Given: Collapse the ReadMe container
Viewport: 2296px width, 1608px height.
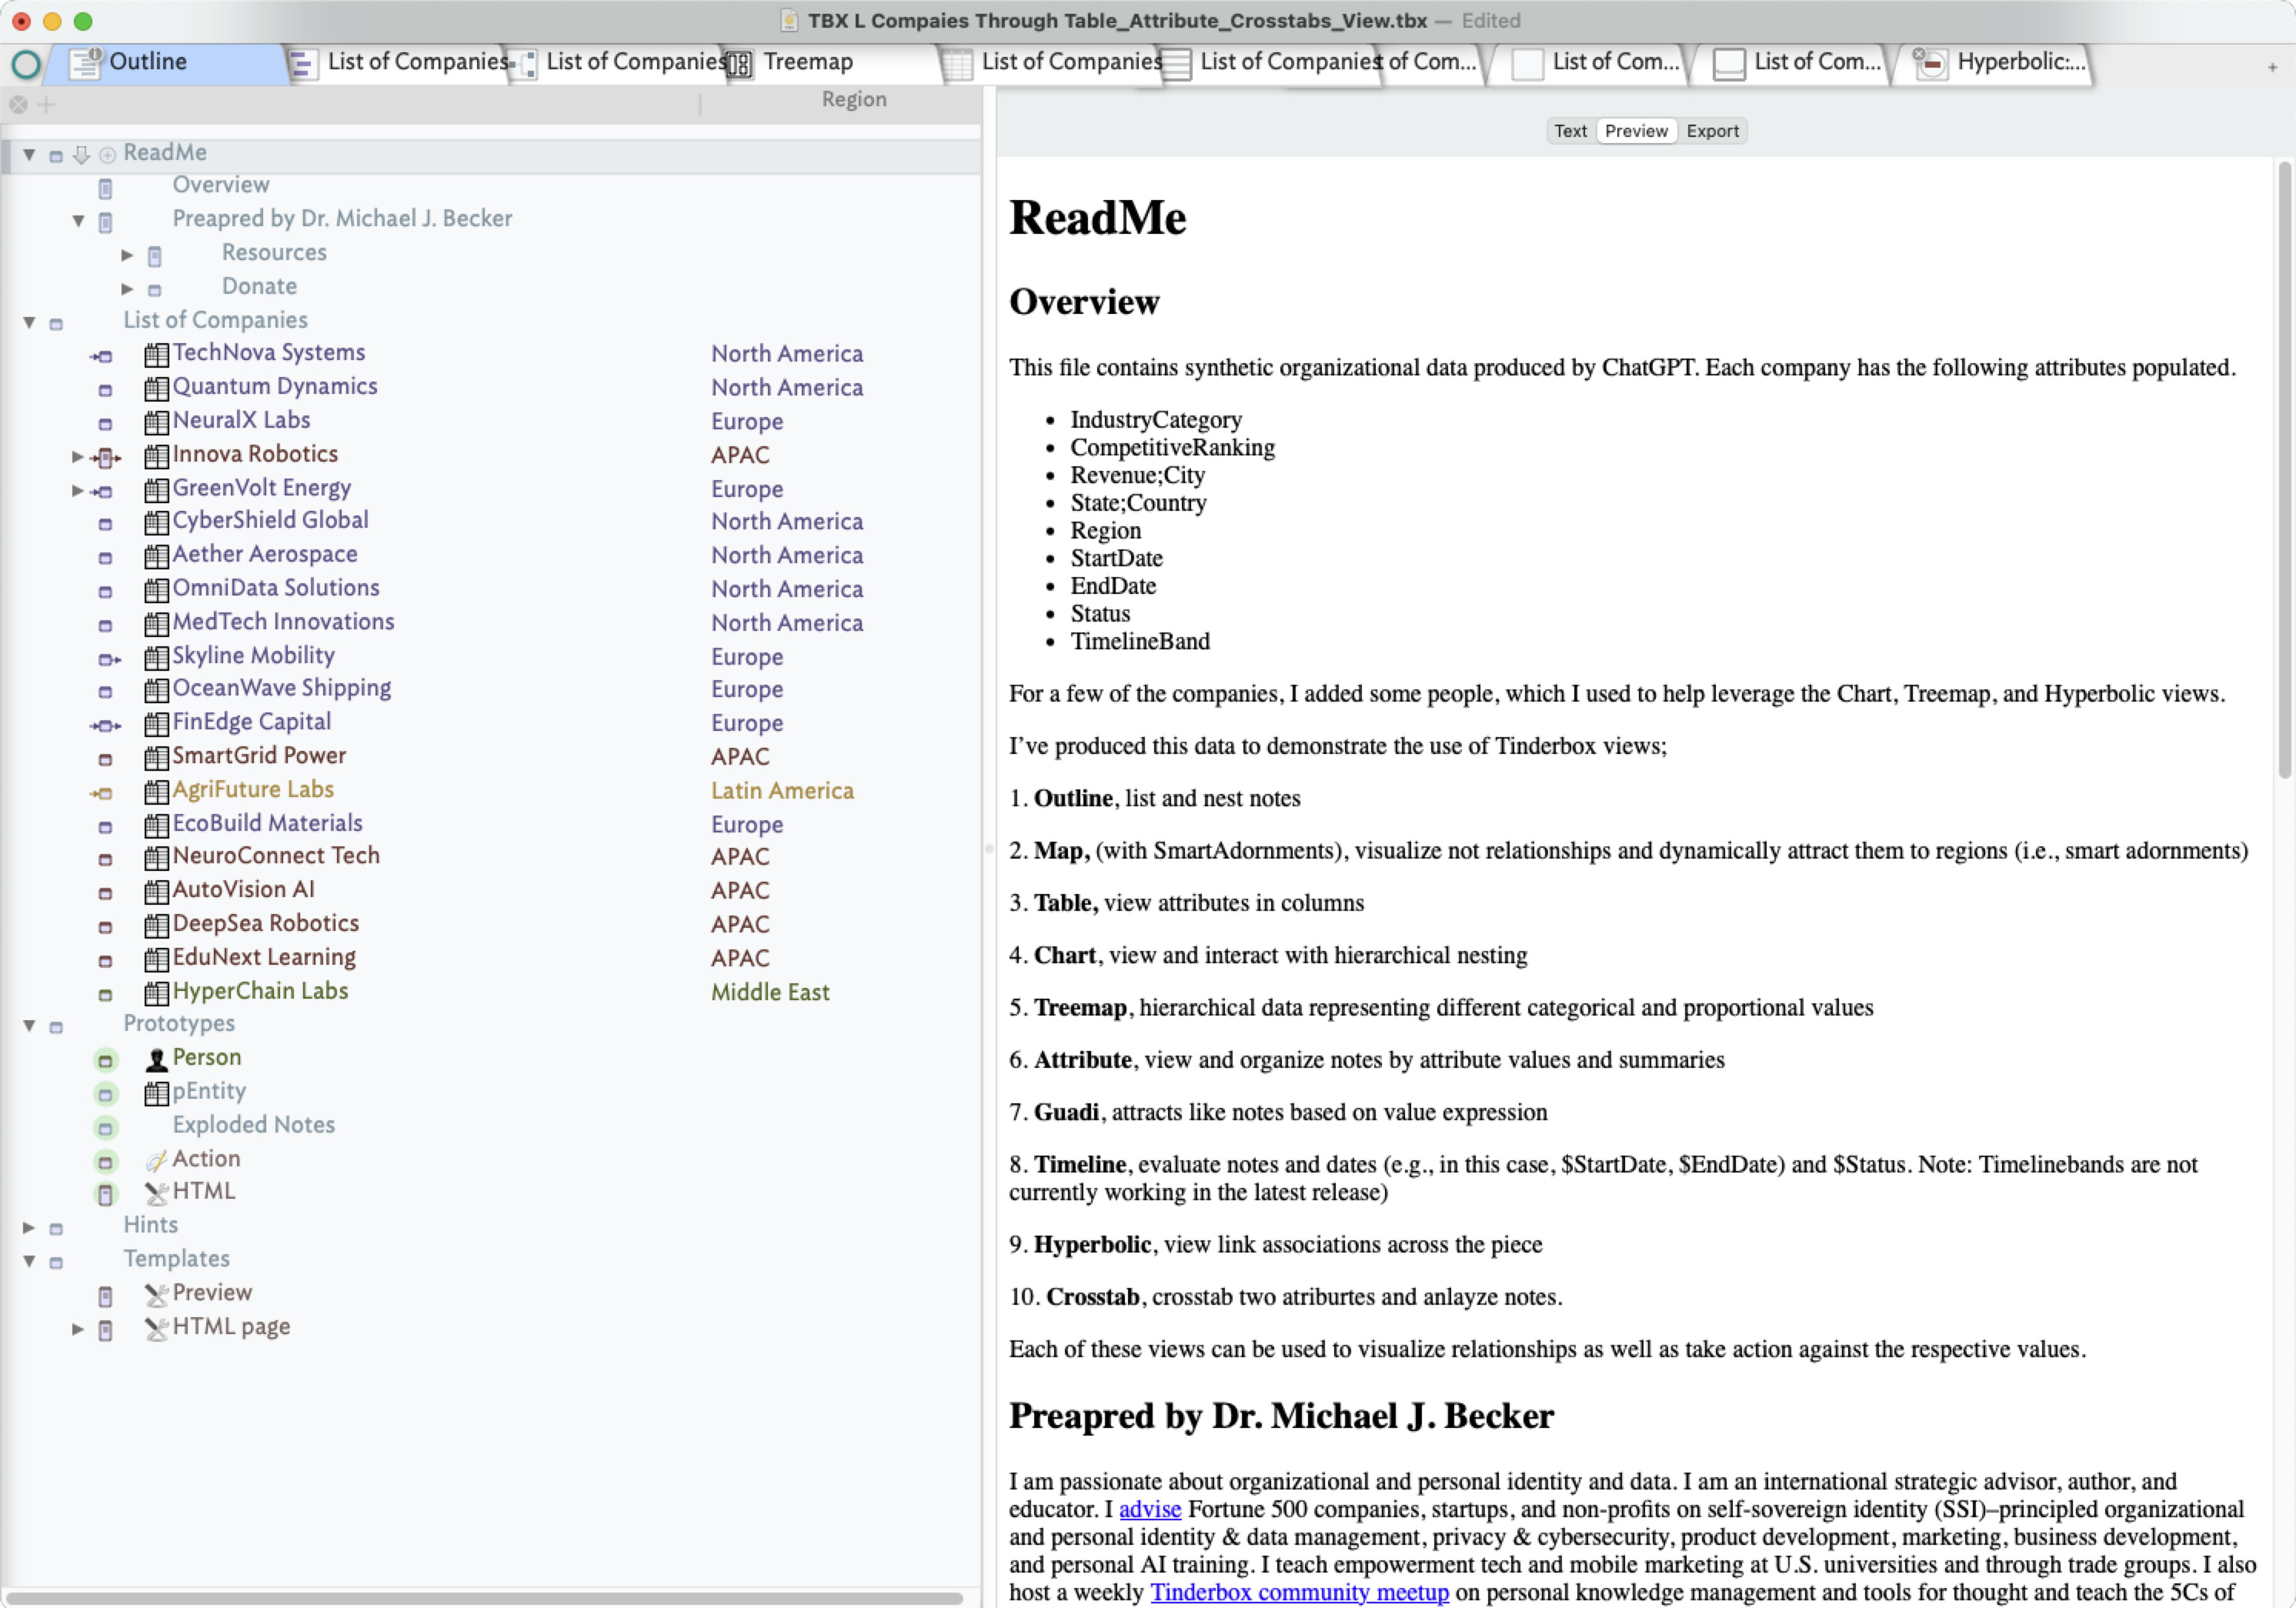Looking at the screenshot, I should pyautogui.click(x=29, y=155).
